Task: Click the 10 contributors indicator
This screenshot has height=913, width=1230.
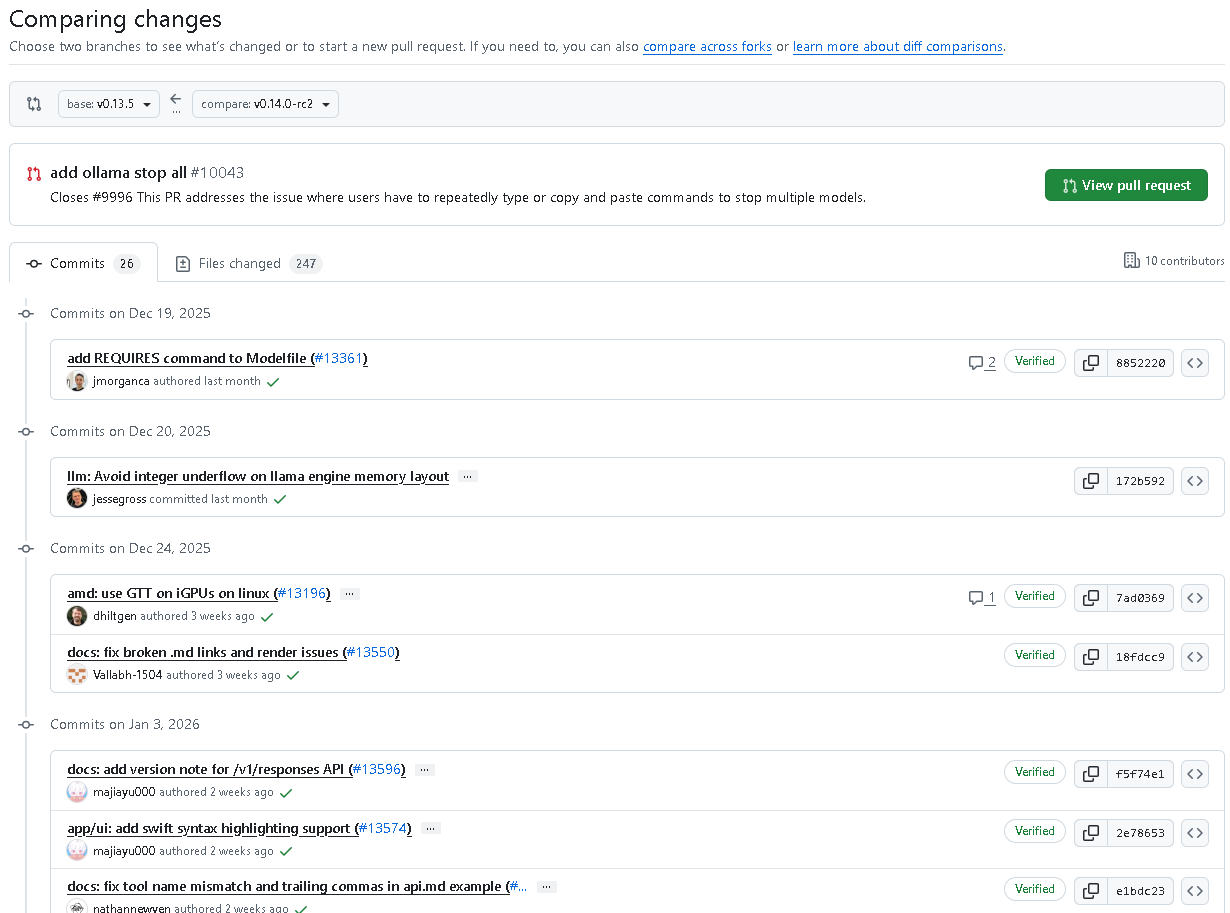Action: 1174,261
